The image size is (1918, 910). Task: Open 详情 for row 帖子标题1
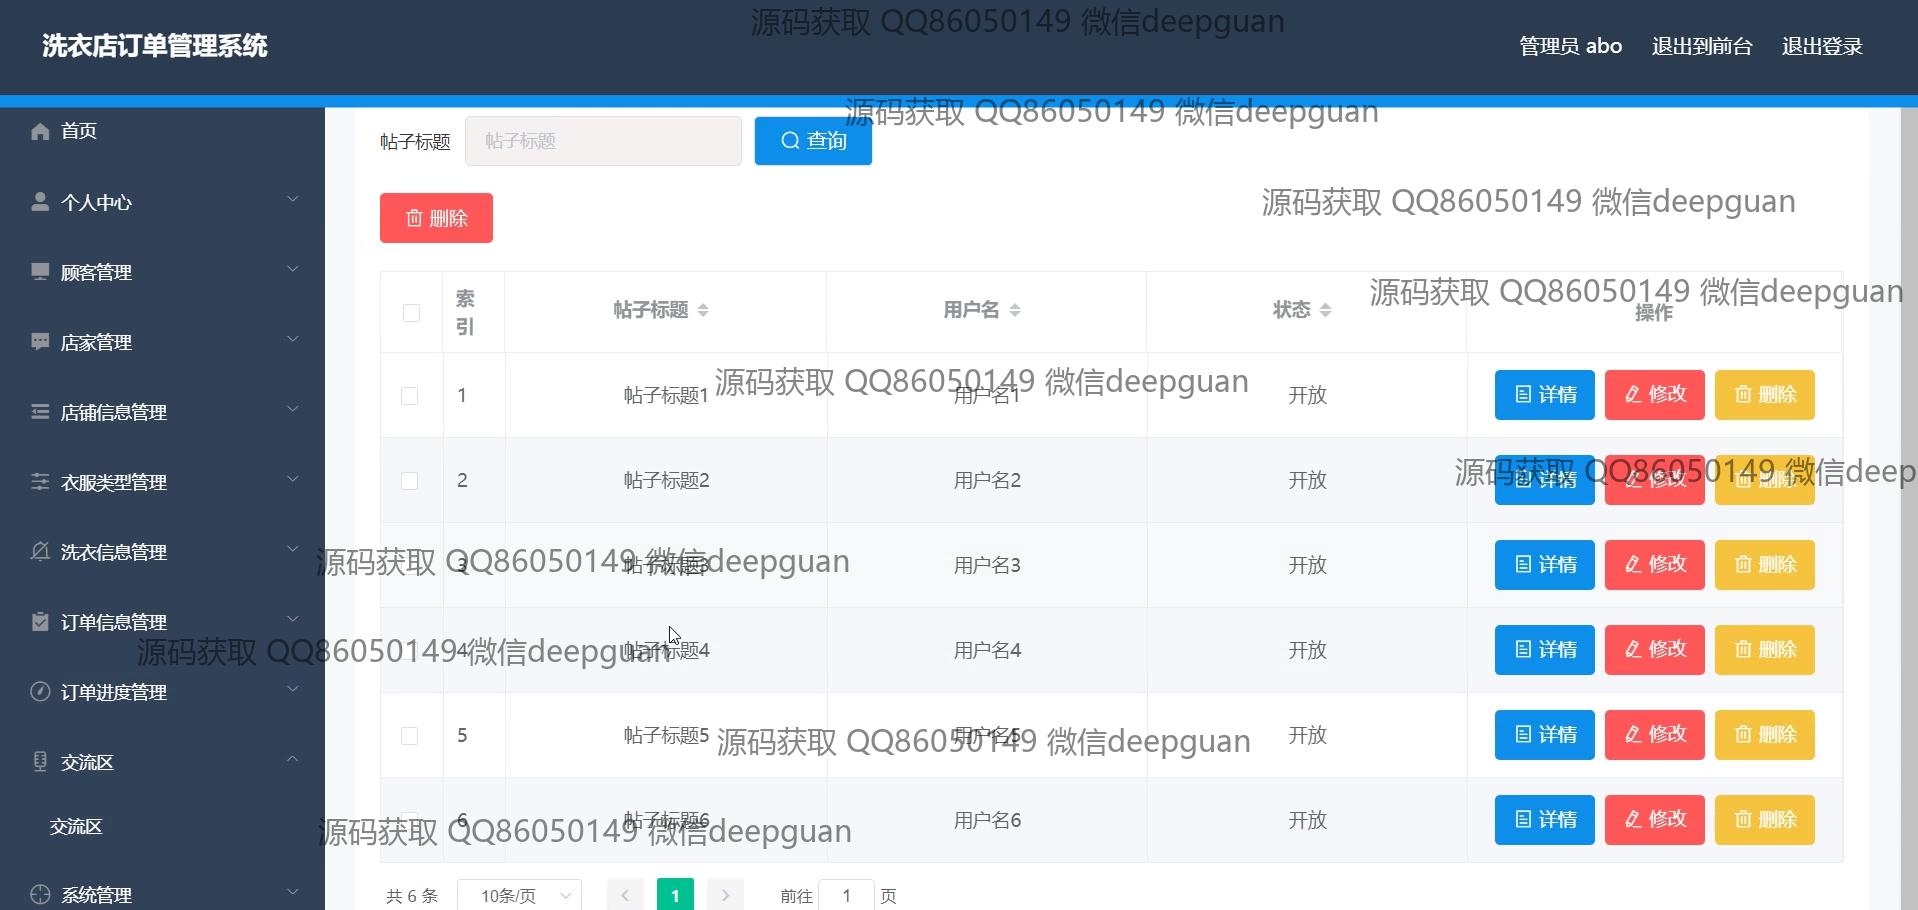[1545, 395]
